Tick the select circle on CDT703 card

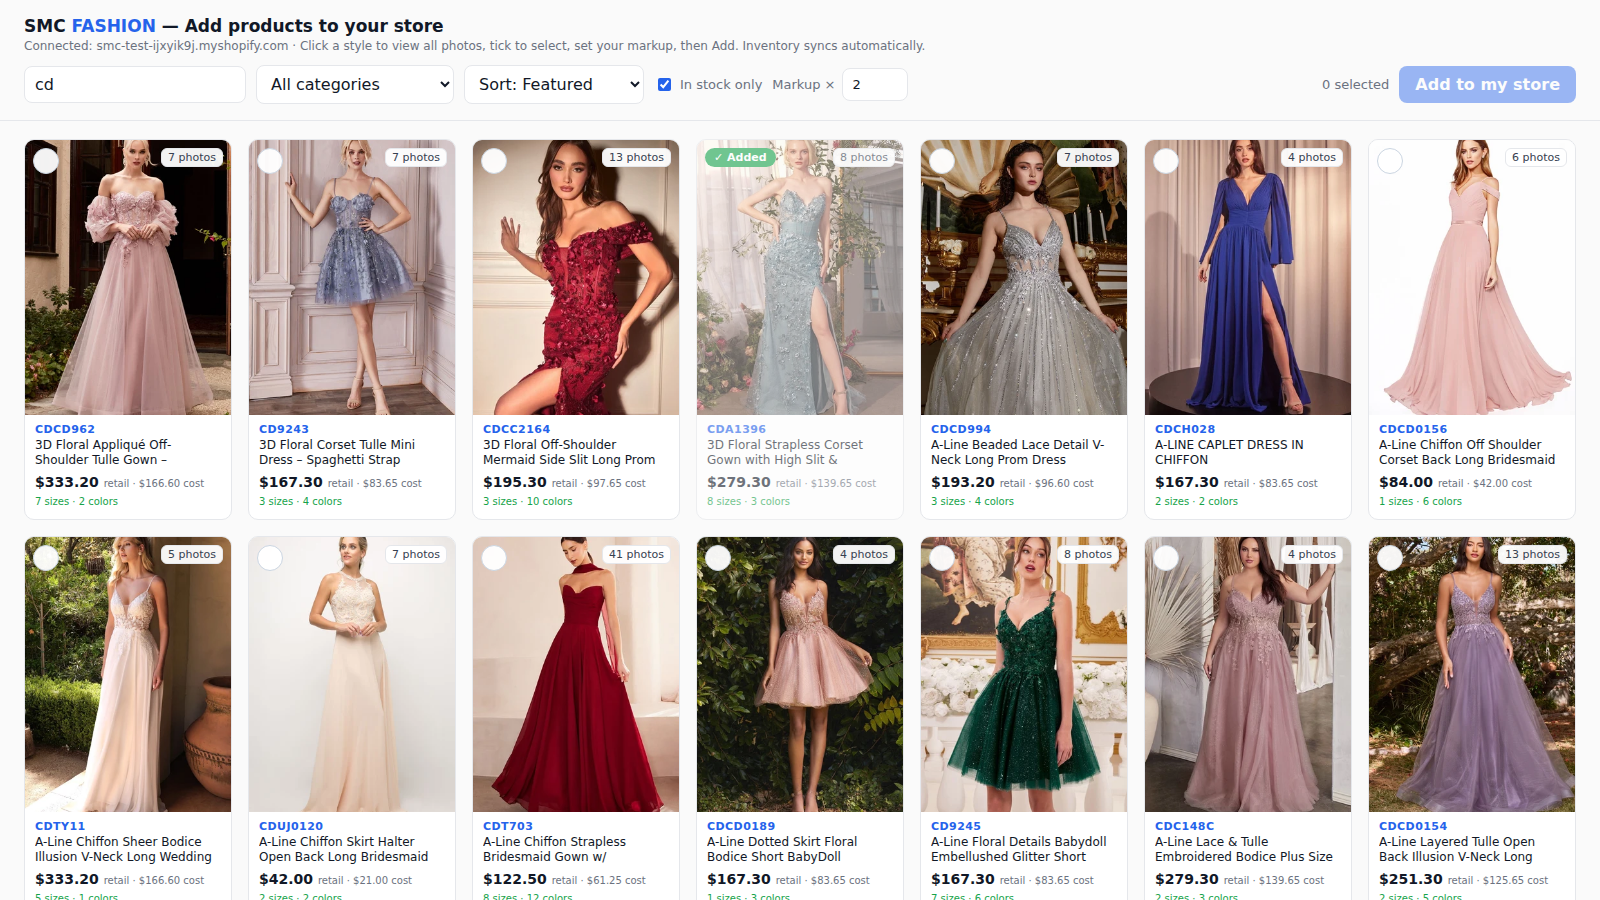(x=494, y=558)
